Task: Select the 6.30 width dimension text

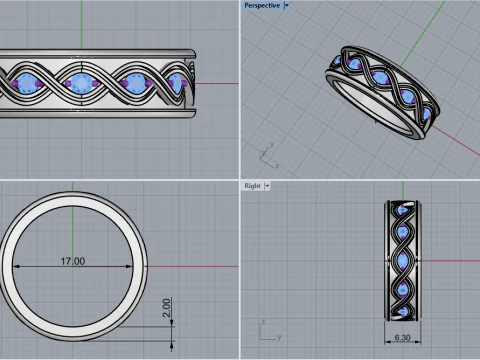Action: [x=402, y=338]
